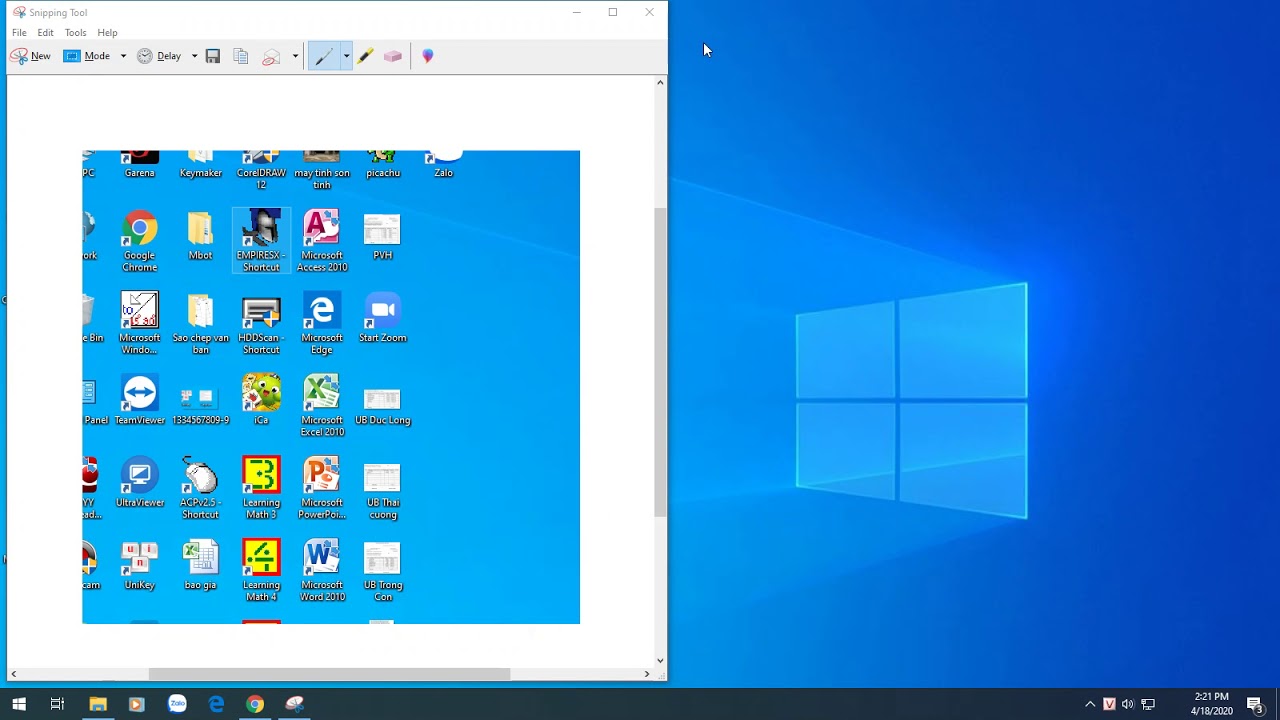Click the horizontal scrollbar left arrow
1280x720 pixels.
[13, 674]
